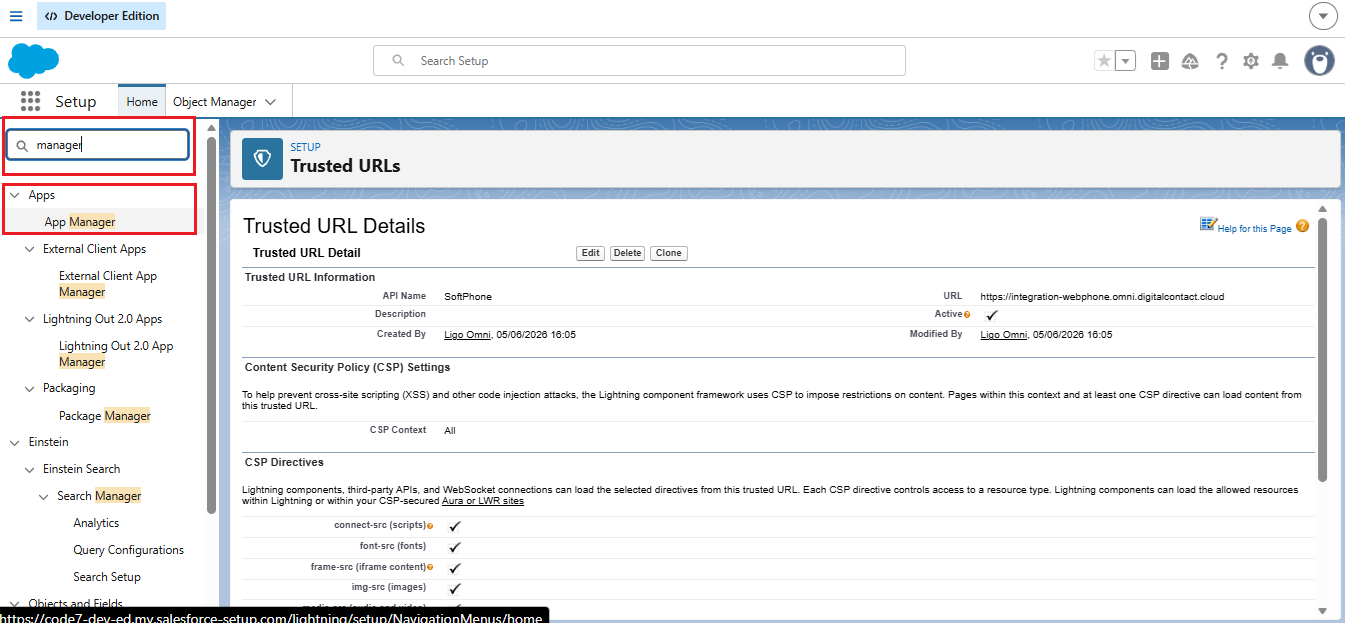Click the magnifier icon in Quick Find
Screen dimensions: 1345x623
[22, 145]
